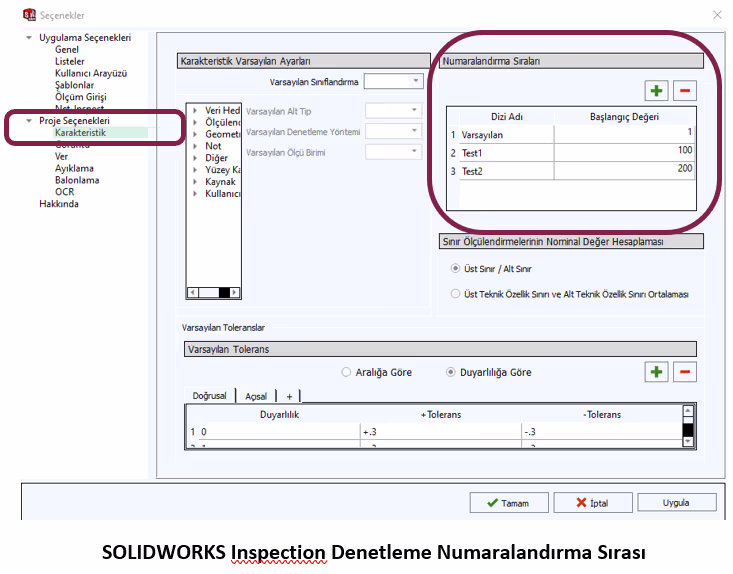
Task: Click the +.3 tolerance cell
Action: tap(441, 432)
